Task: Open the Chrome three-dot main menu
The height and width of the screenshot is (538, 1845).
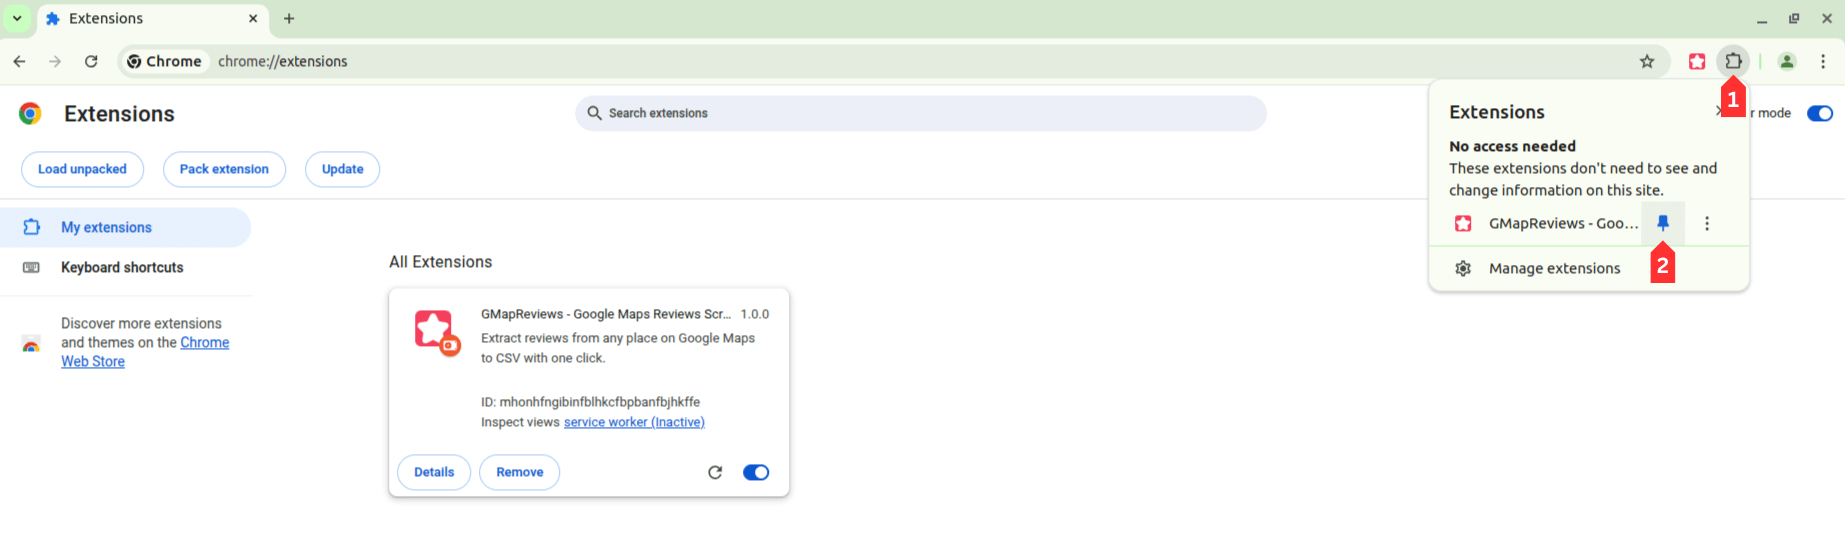Action: click(1823, 61)
